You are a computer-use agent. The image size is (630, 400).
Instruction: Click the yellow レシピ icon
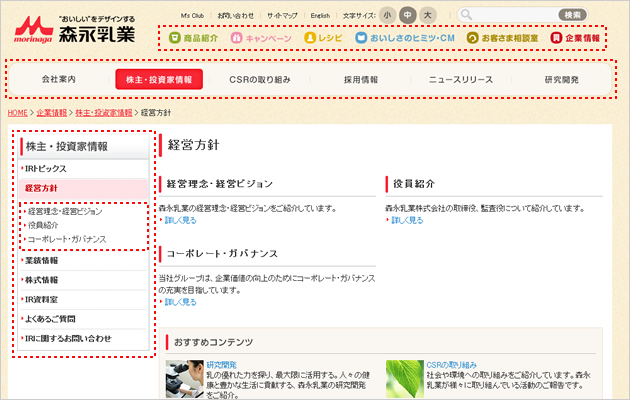coord(310,38)
